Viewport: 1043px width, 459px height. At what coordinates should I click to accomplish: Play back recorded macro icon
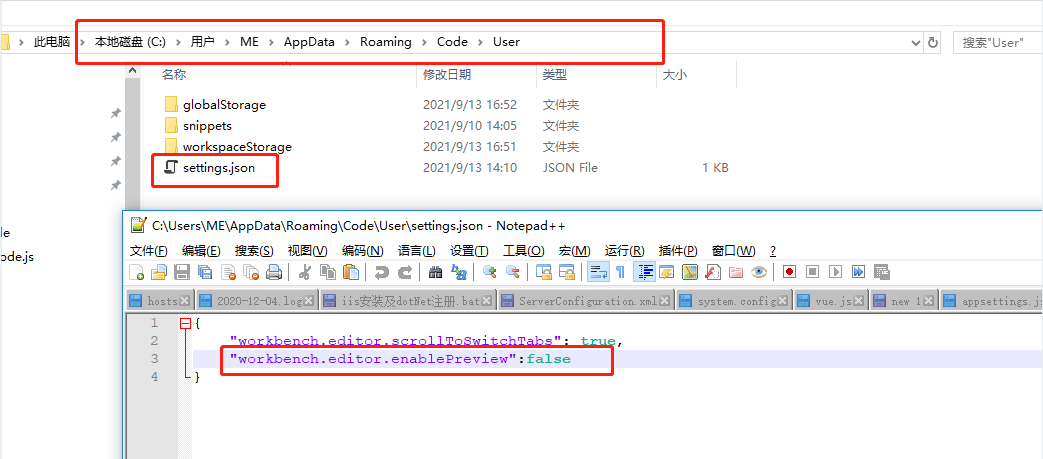click(835, 271)
